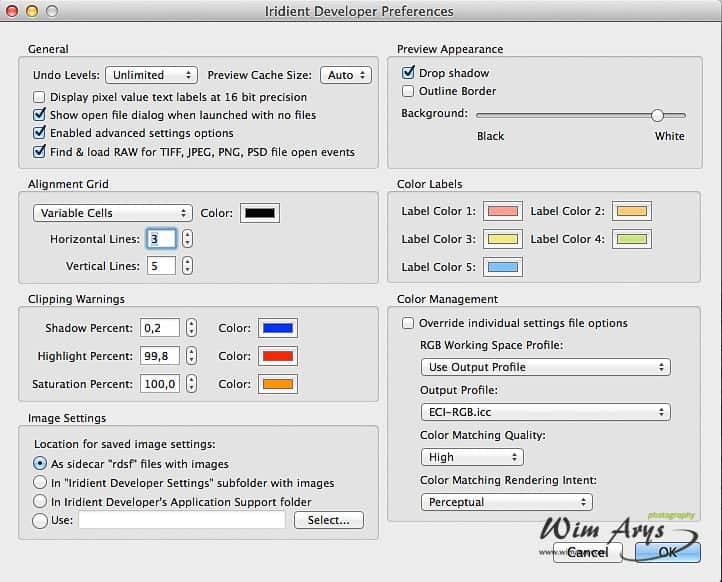This screenshot has height=582, width=722.
Task: Enable 16 bit precision pixel value labels
Action: [39, 97]
